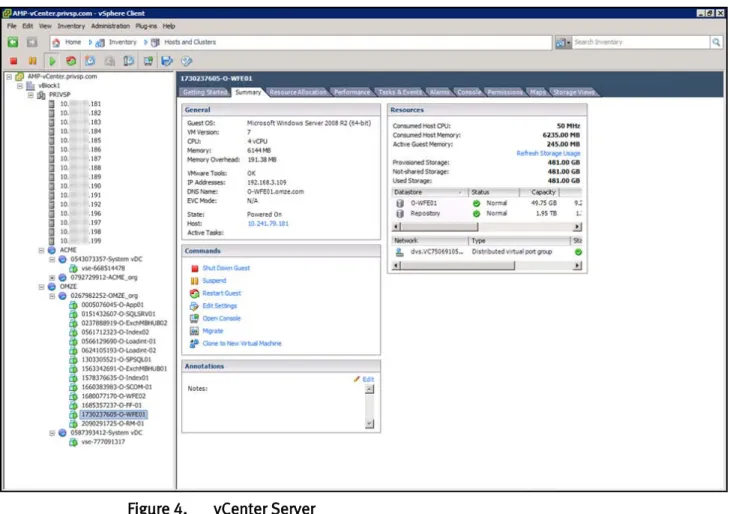Click the Notes scrollbar down arrow
Image resolution: width=730 pixels, height=514 pixels.
(x=369, y=424)
